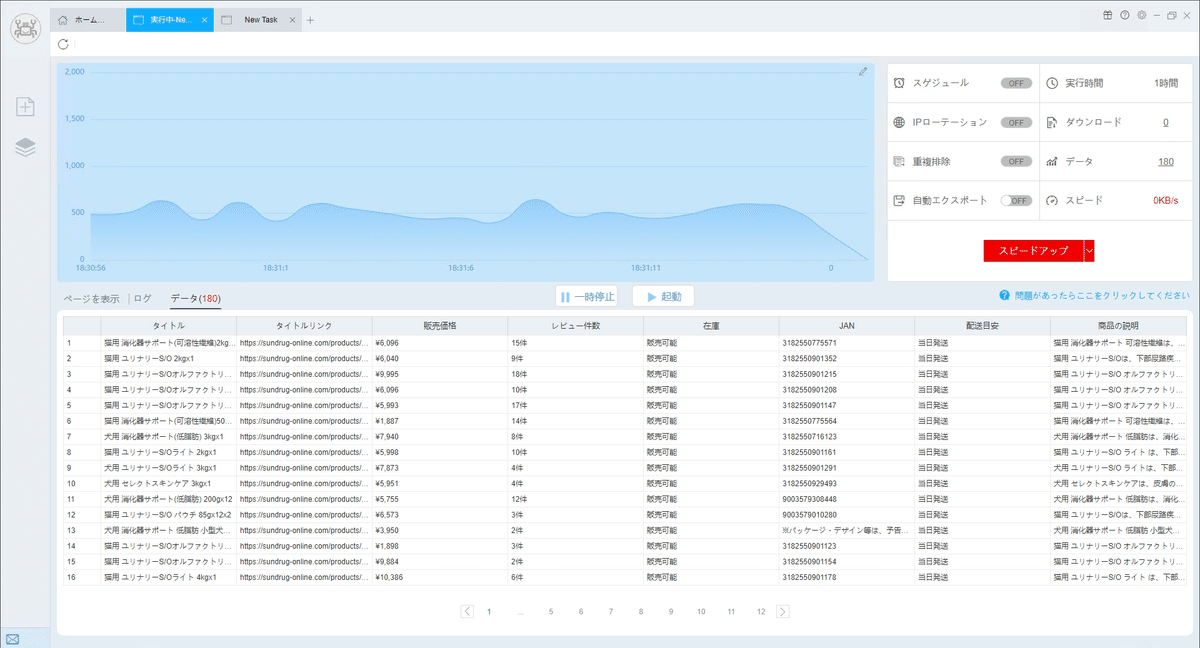
Task: Select price cell ¥9,995
Action: (440, 374)
